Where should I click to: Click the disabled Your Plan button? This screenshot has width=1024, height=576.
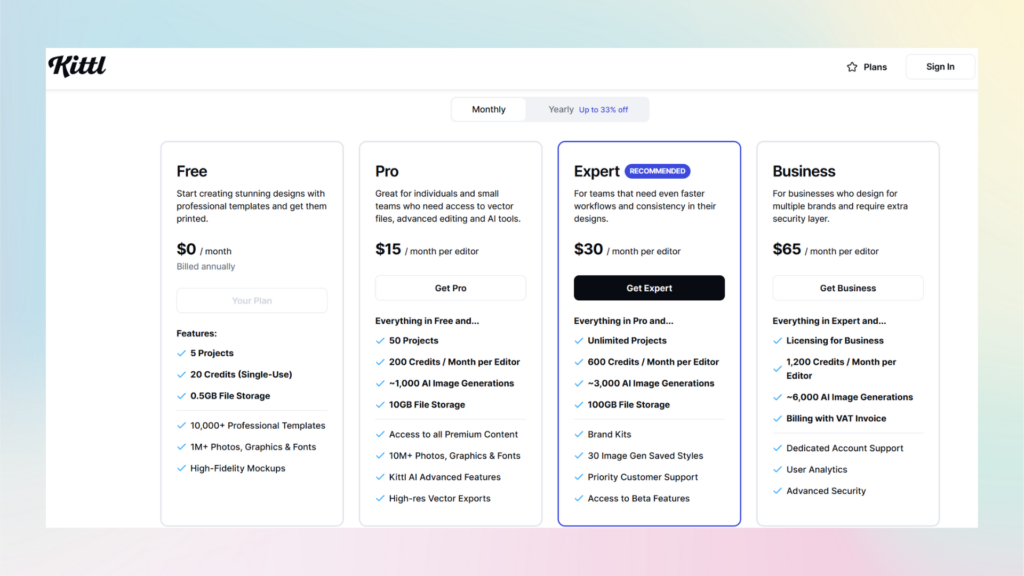pyautogui.click(x=252, y=300)
